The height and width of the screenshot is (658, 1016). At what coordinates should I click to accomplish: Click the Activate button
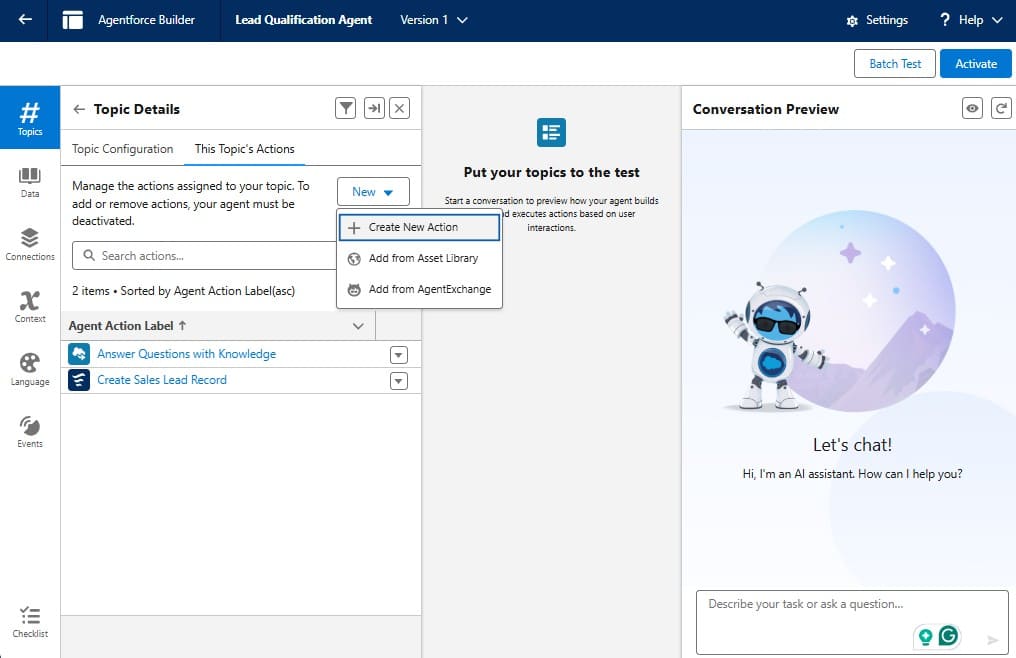pyautogui.click(x=975, y=63)
